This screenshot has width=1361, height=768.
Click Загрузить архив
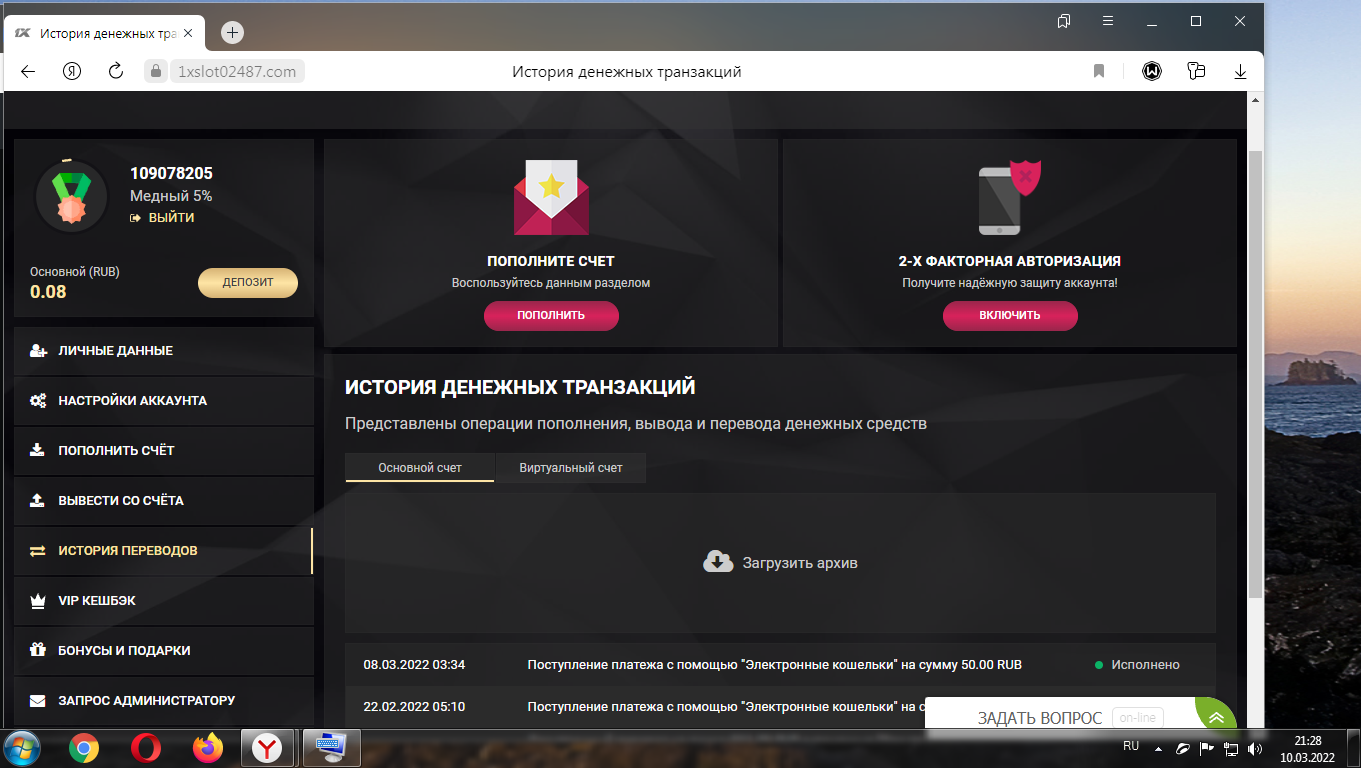[780, 563]
